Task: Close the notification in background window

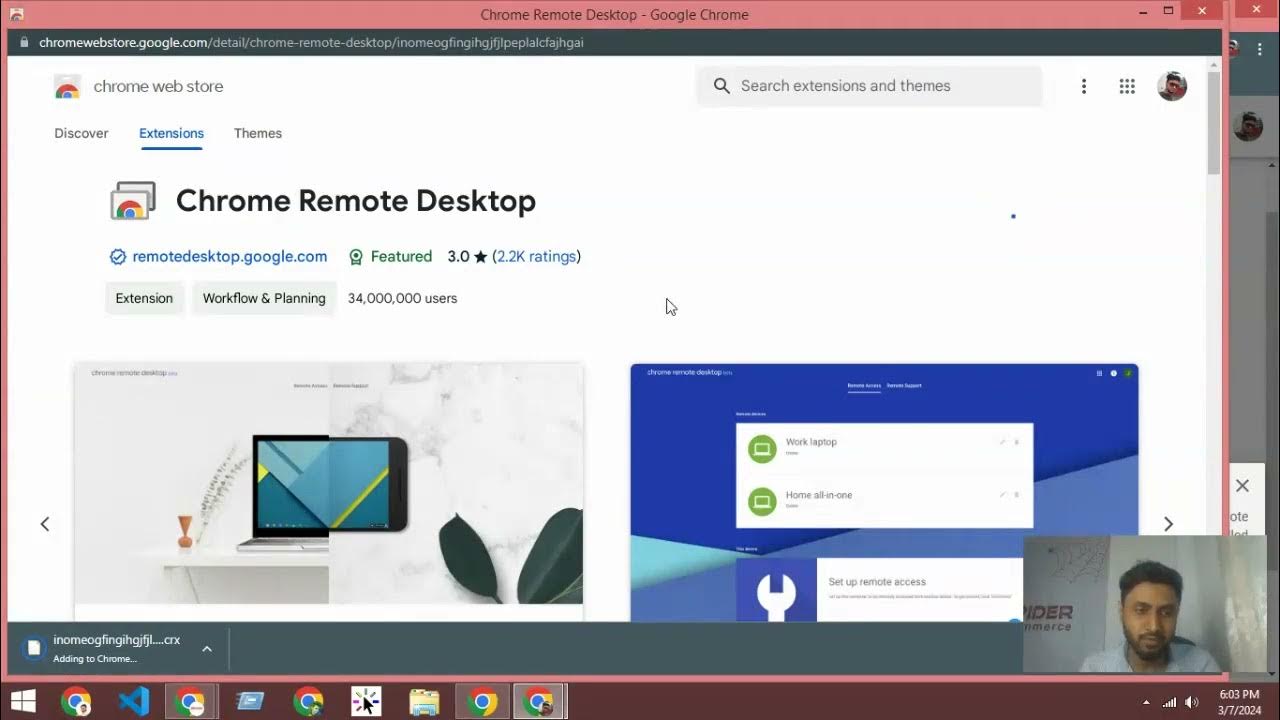Action: click(x=1242, y=486)
